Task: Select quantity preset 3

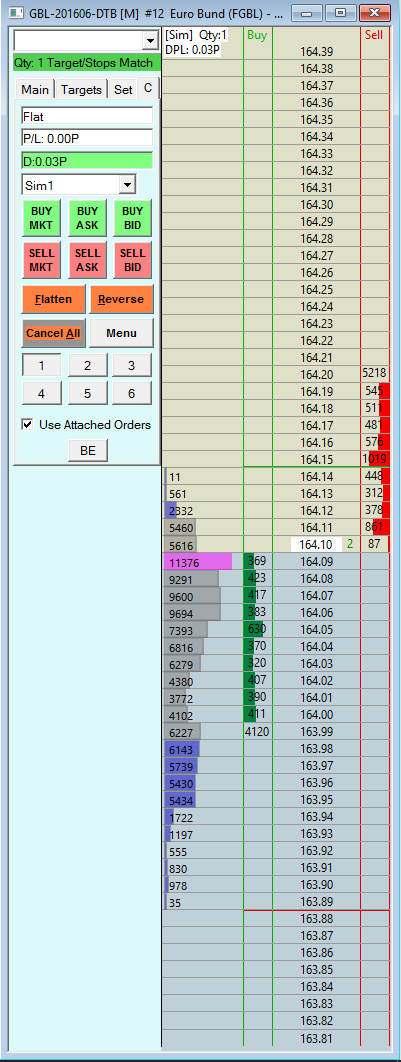Action: coord(132,366)
